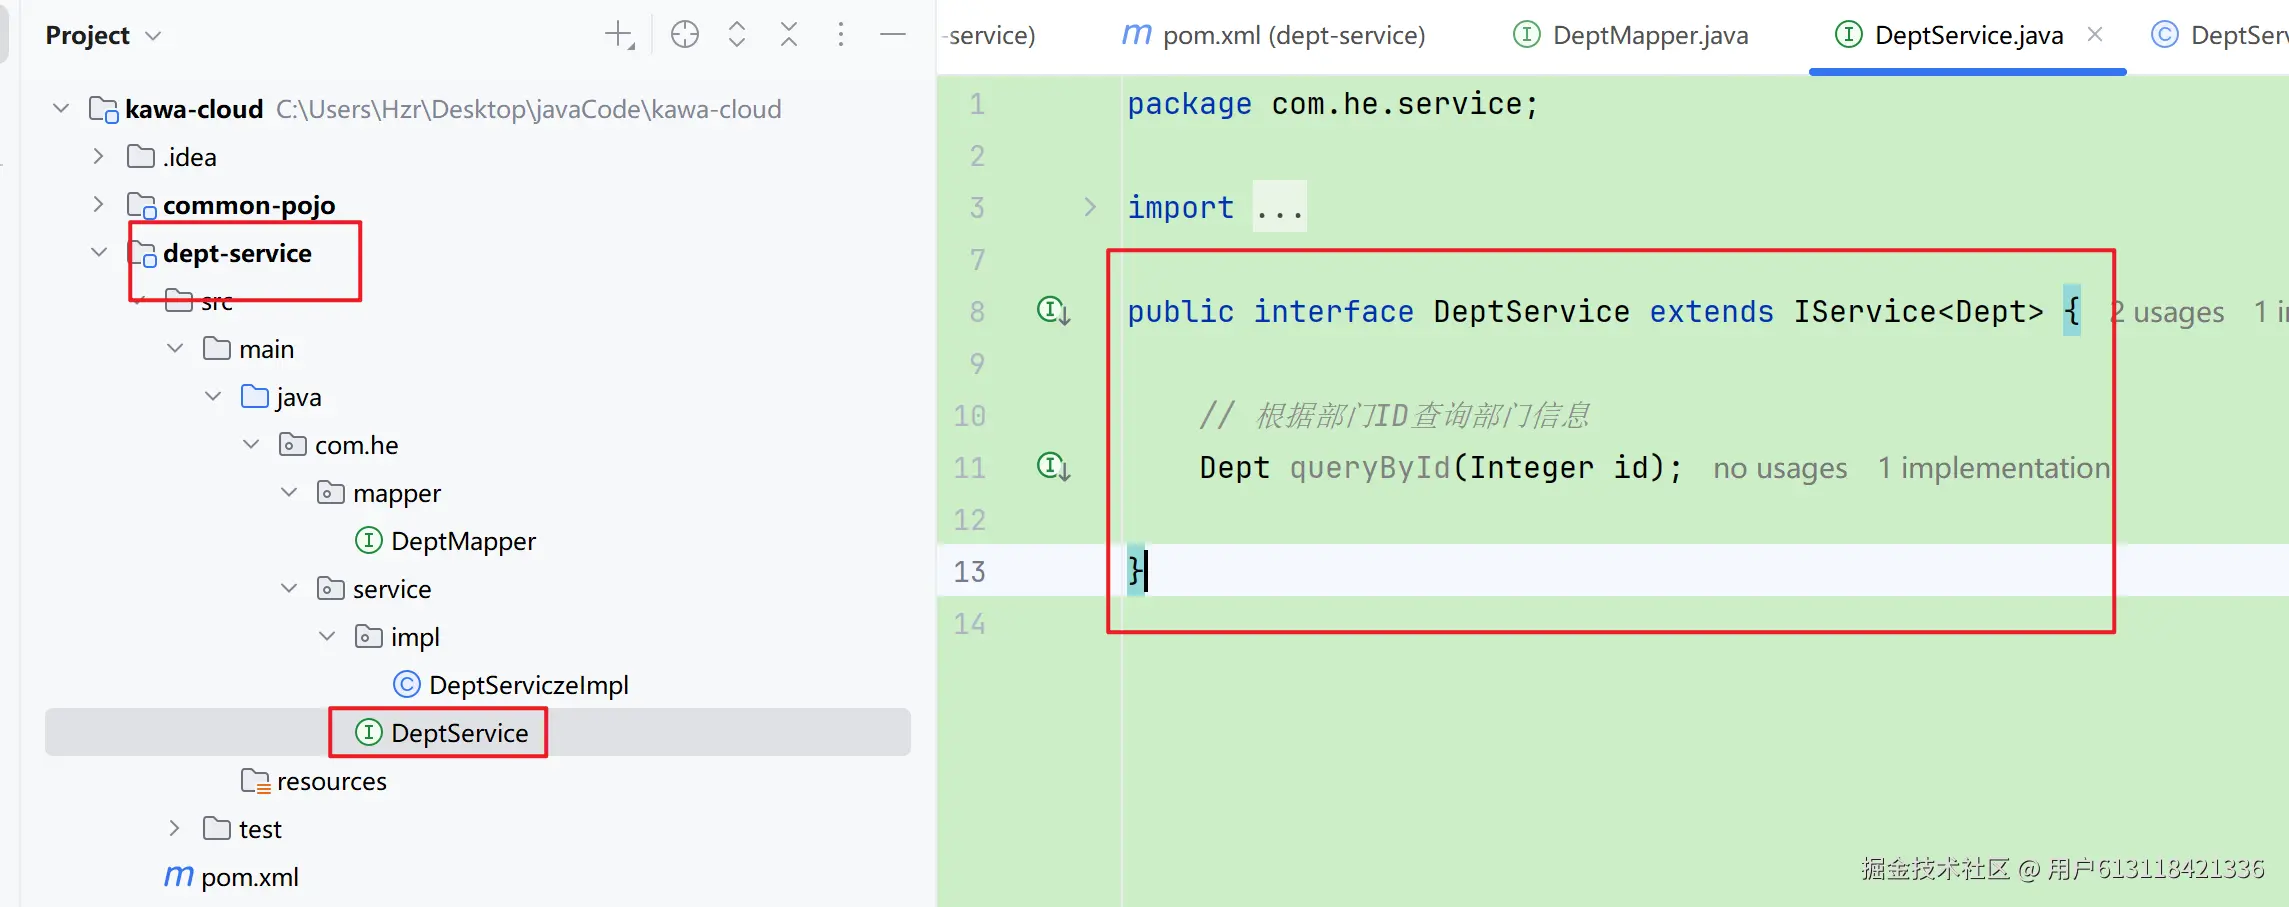Viewport: 2289px width, 907px height.
Task: Select the com.he package
Action: coord(357,445)
